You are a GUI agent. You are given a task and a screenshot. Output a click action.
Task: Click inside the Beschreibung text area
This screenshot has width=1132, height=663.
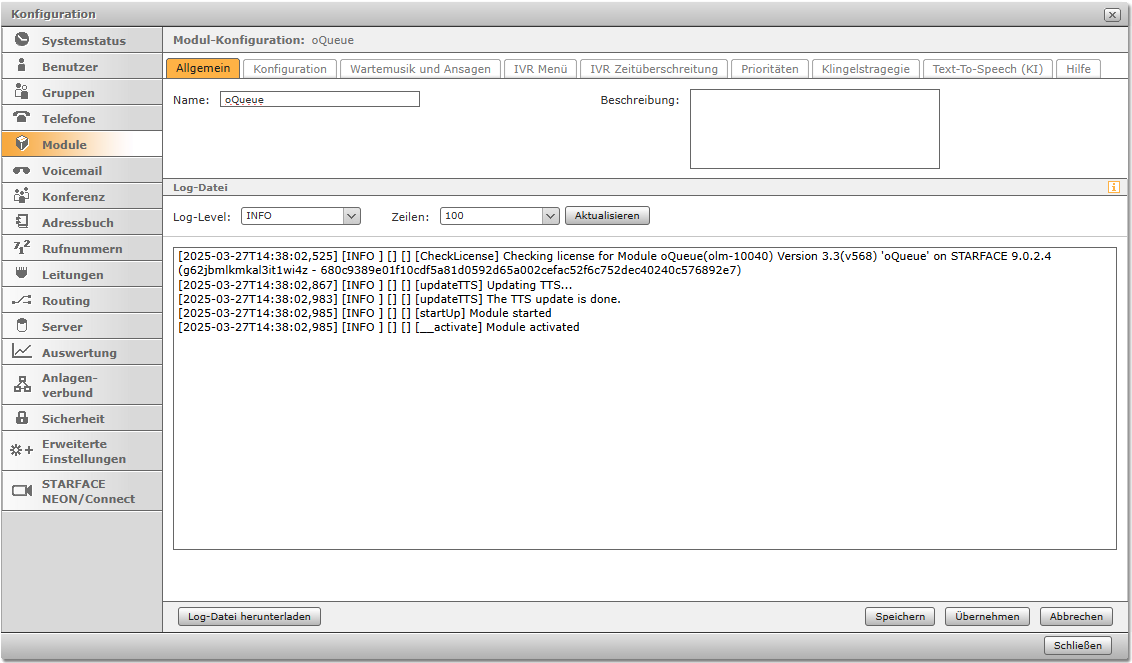pyautogui.click(x=814, y=129)
